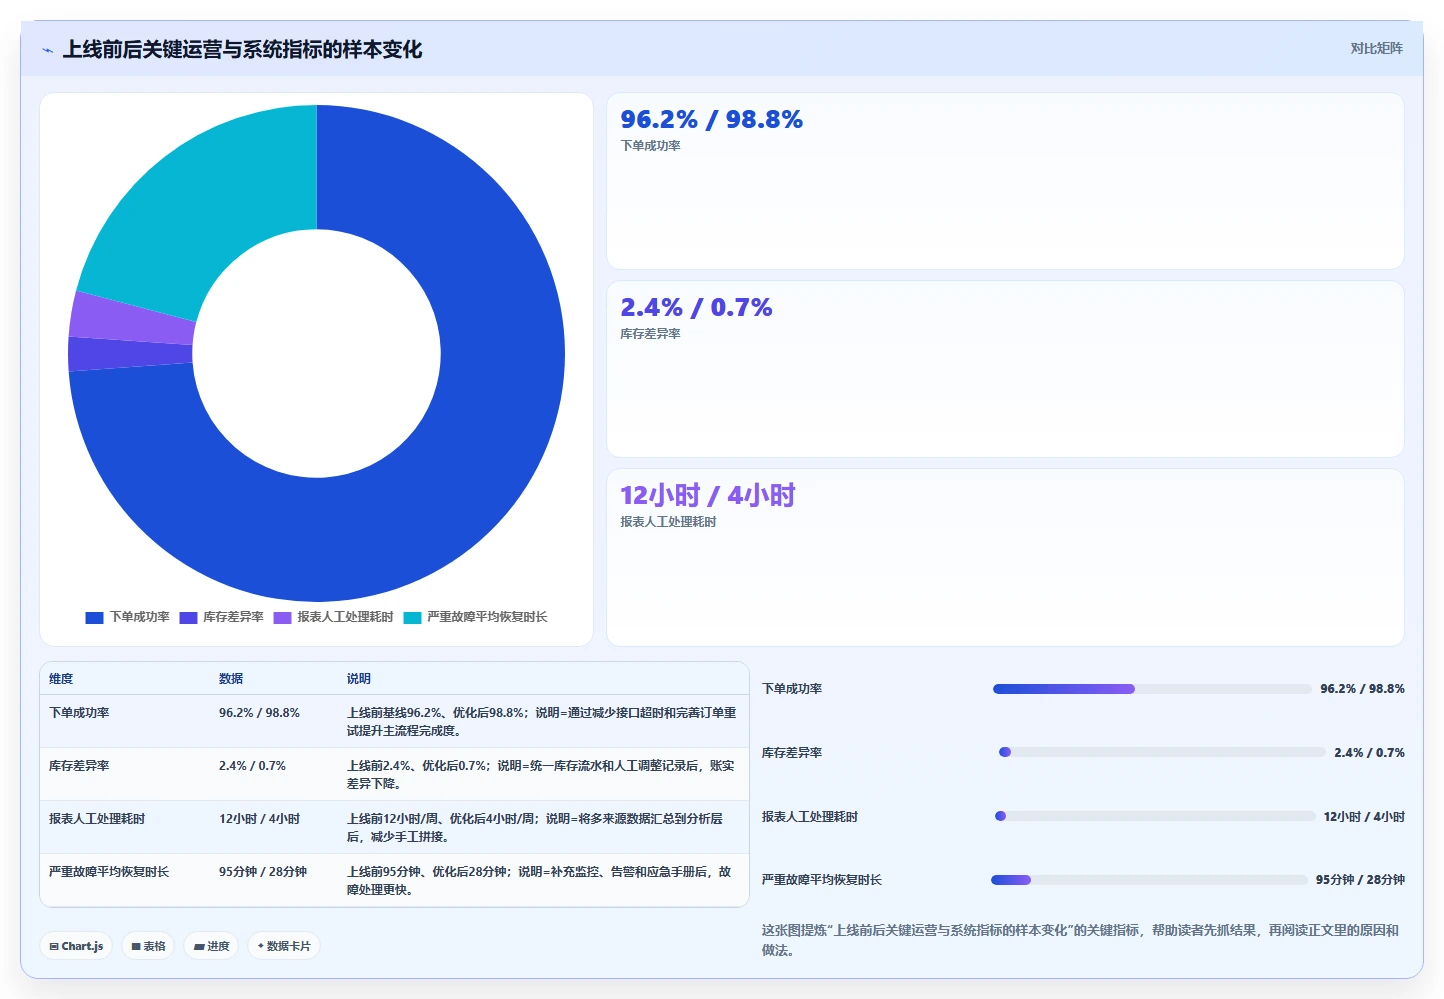The height and width of the screenshot is (999, 1444).
Task: Click the caption paragraph starting 这张图提炼
Action: 1080,940
